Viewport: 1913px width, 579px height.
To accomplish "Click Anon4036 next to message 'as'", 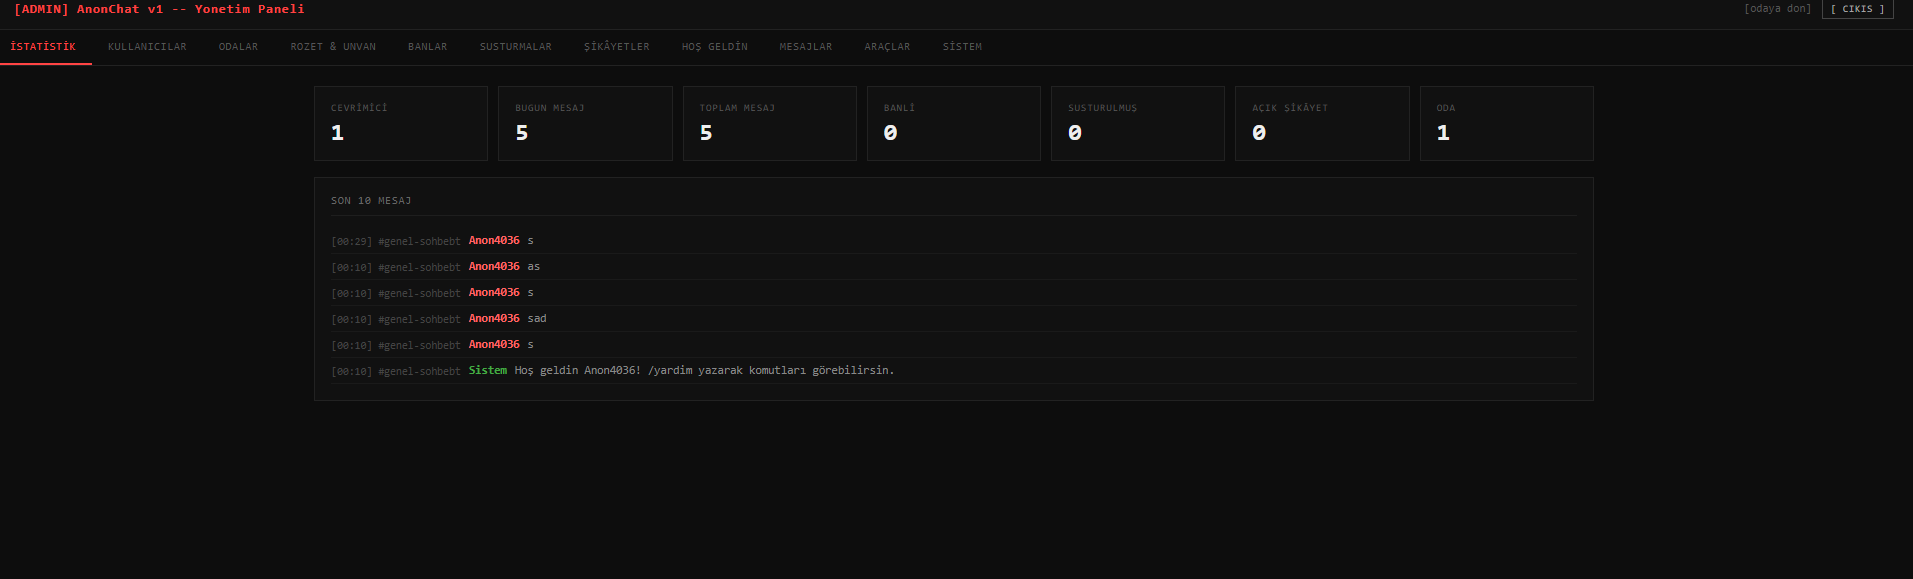I will [x=494, y=267].
